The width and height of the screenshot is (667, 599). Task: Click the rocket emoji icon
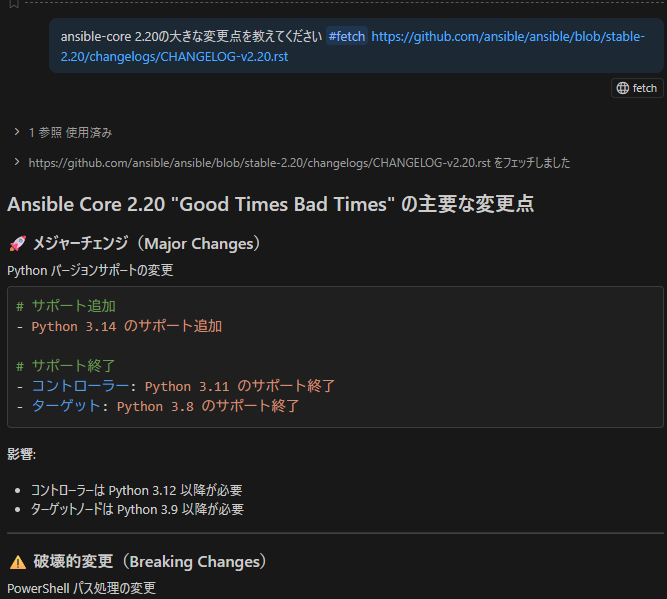point(18,244)
